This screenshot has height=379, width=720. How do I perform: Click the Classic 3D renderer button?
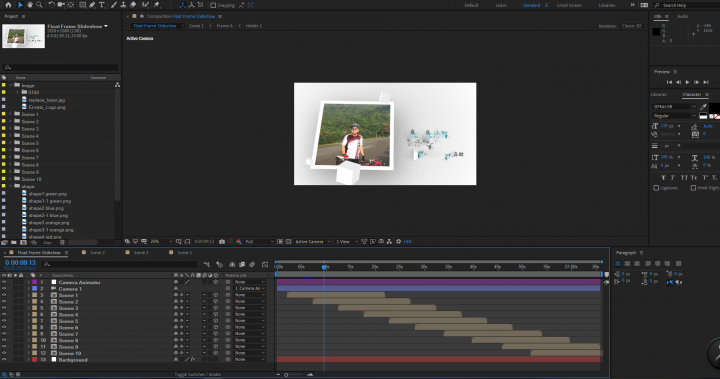631,26
